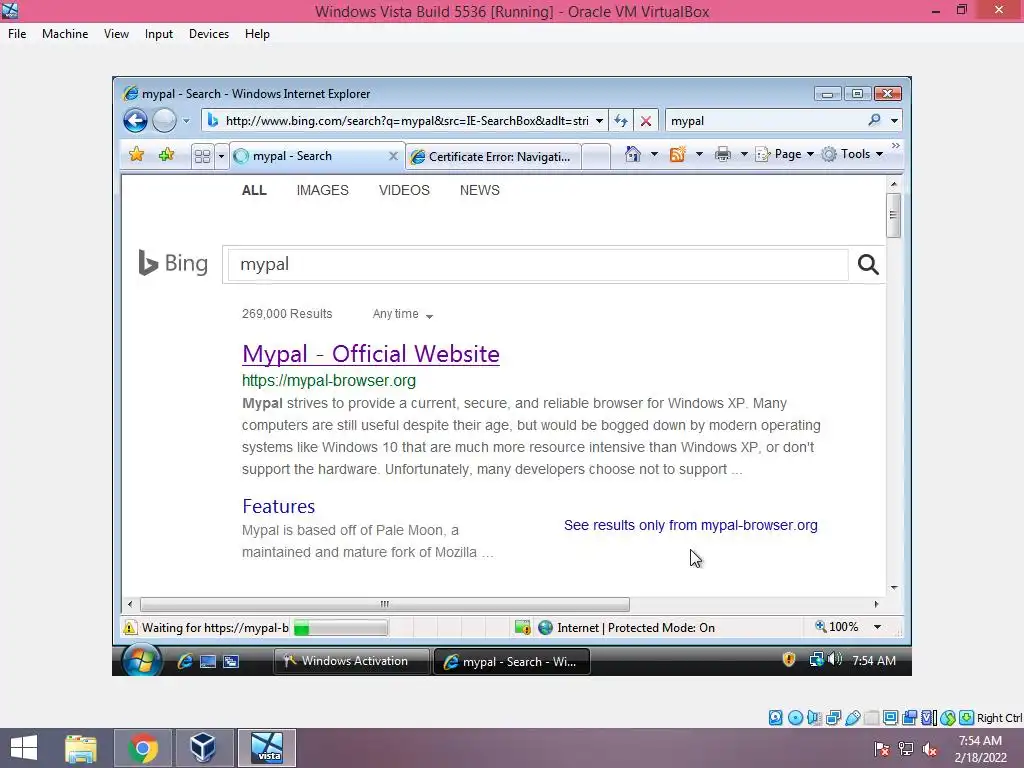Click Windows Activation taskbar button

point(351,661)
